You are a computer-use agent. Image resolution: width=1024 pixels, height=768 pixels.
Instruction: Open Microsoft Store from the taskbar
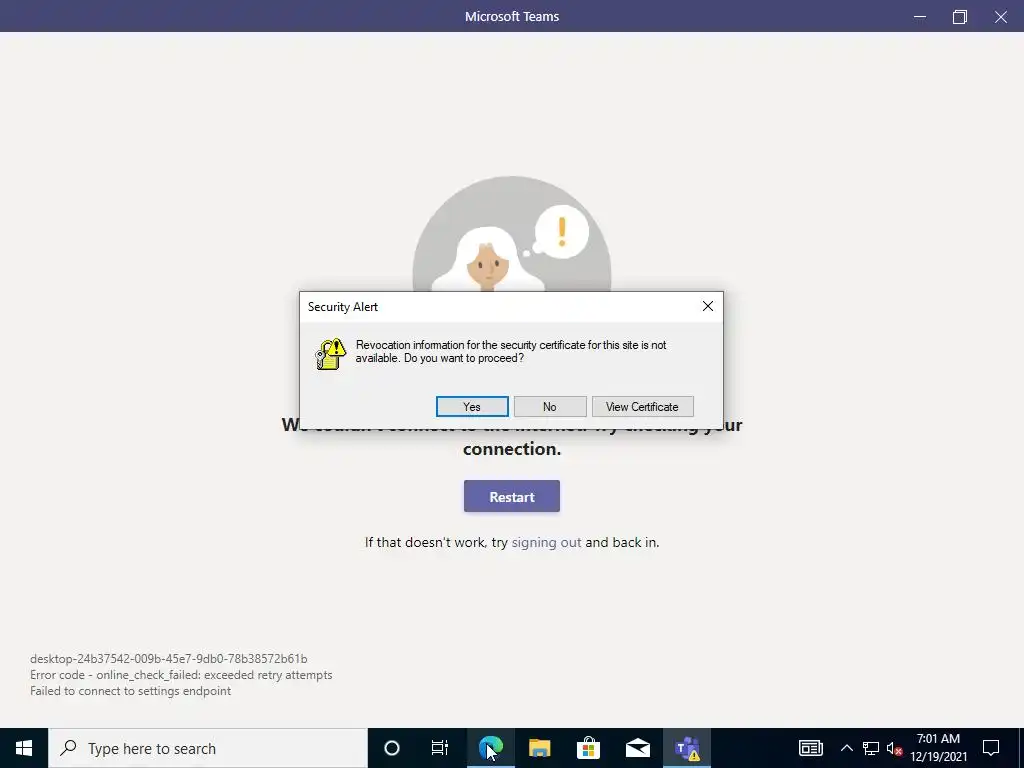pos(588,748)
